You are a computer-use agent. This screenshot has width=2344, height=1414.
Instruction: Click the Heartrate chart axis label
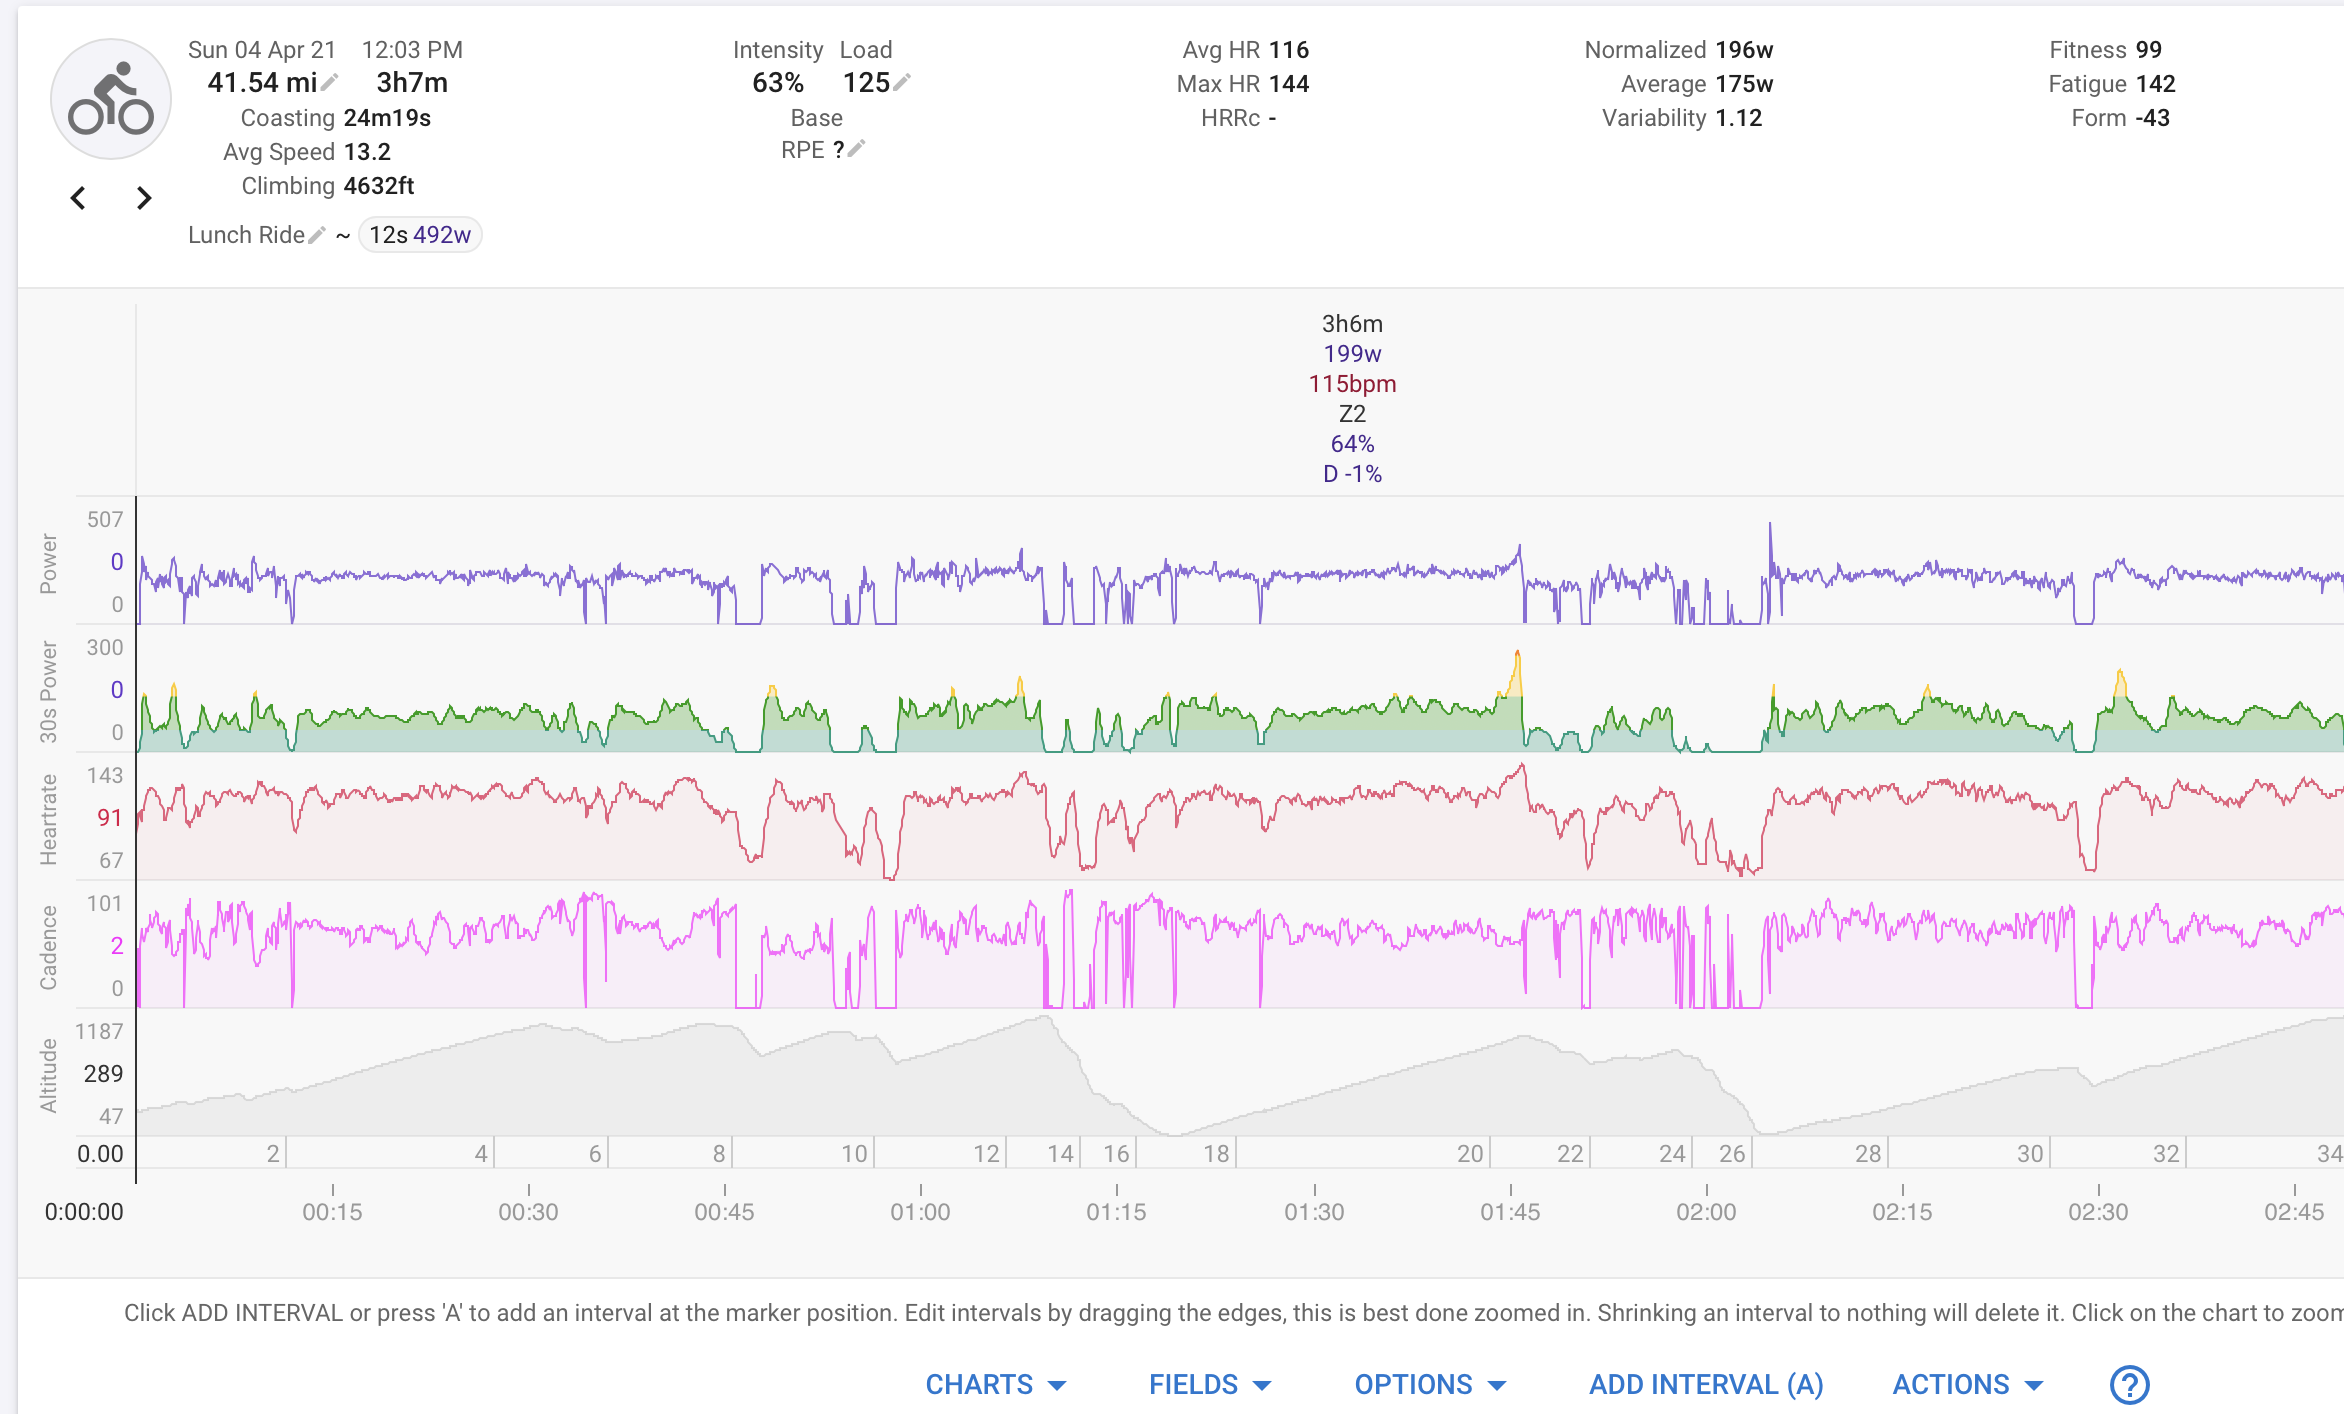click(48, 819)
